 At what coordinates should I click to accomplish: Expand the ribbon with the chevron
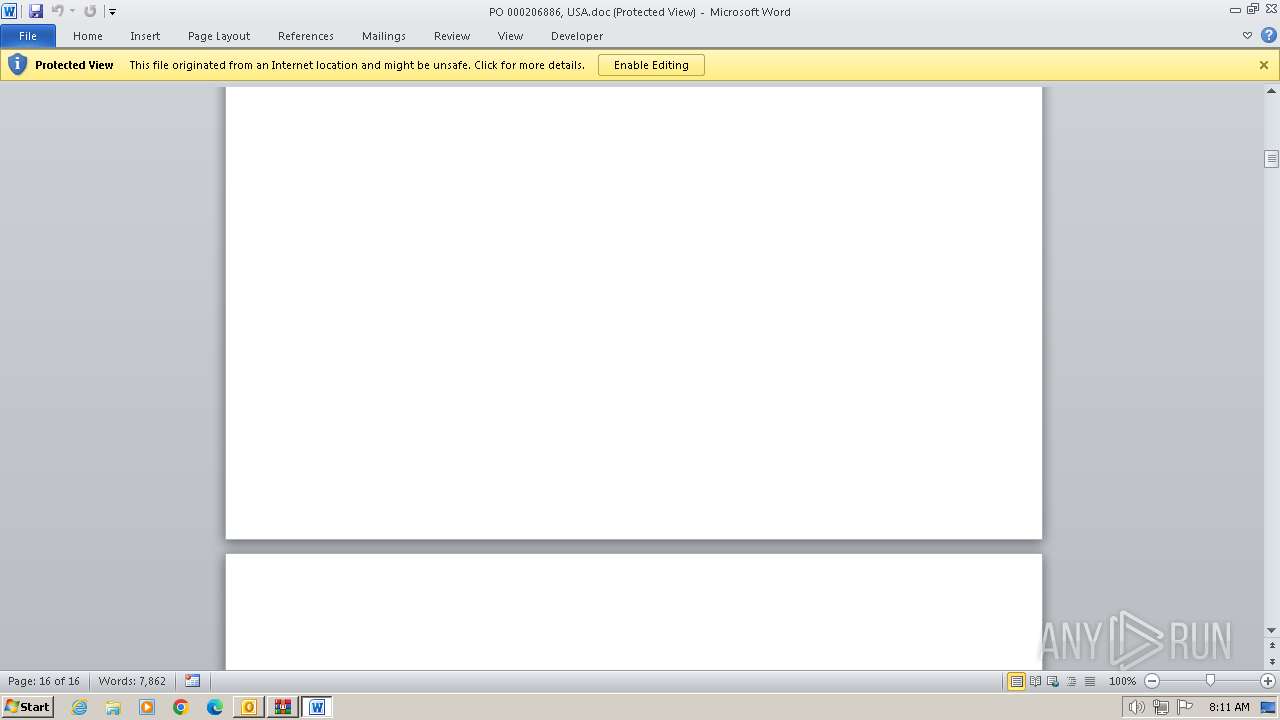[1247, 36]
